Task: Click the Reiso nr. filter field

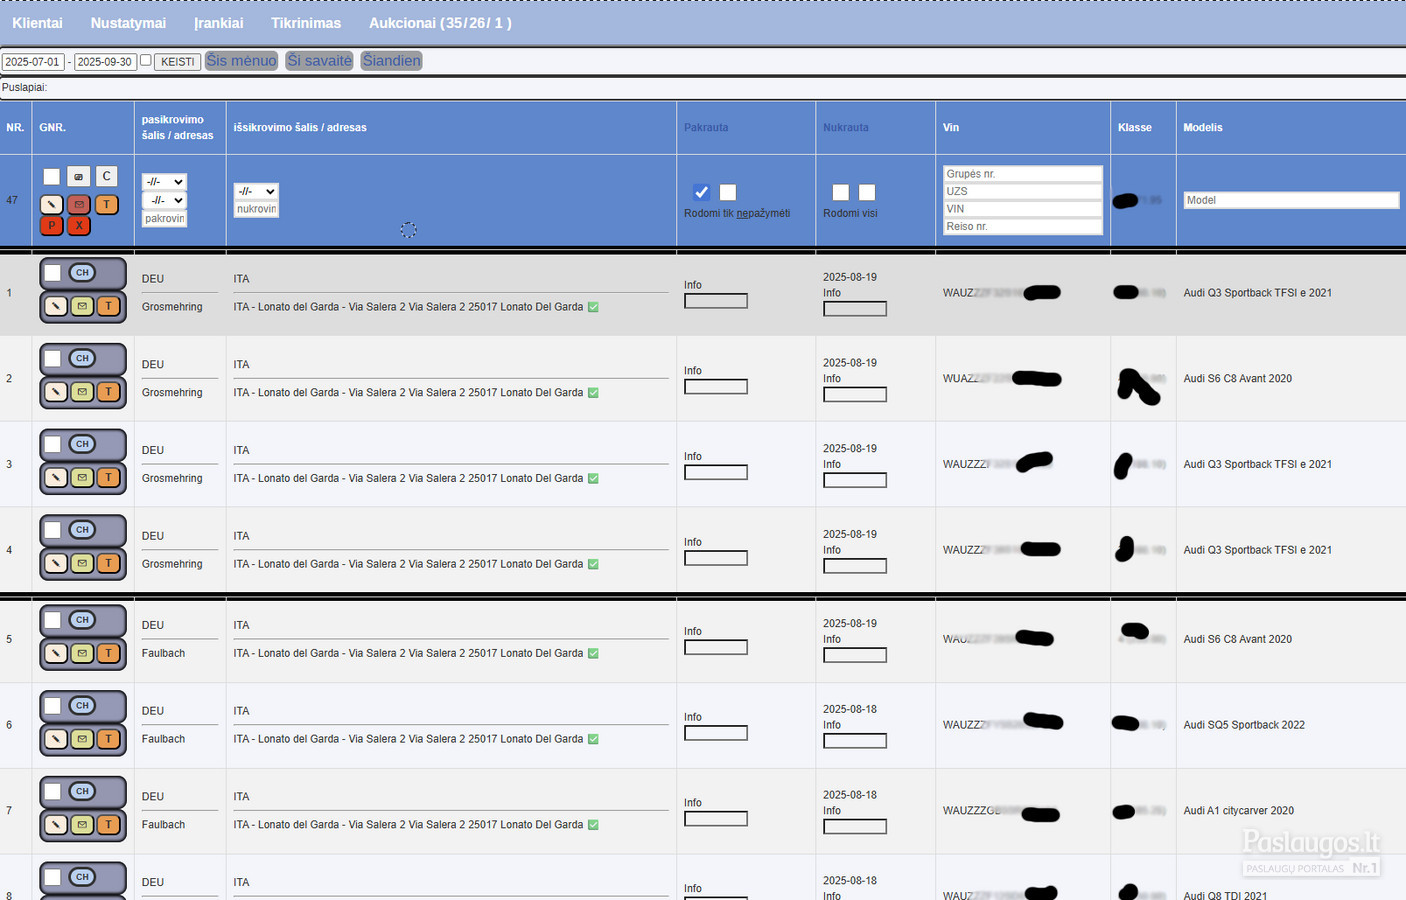Action: (x=1022, y=226)
